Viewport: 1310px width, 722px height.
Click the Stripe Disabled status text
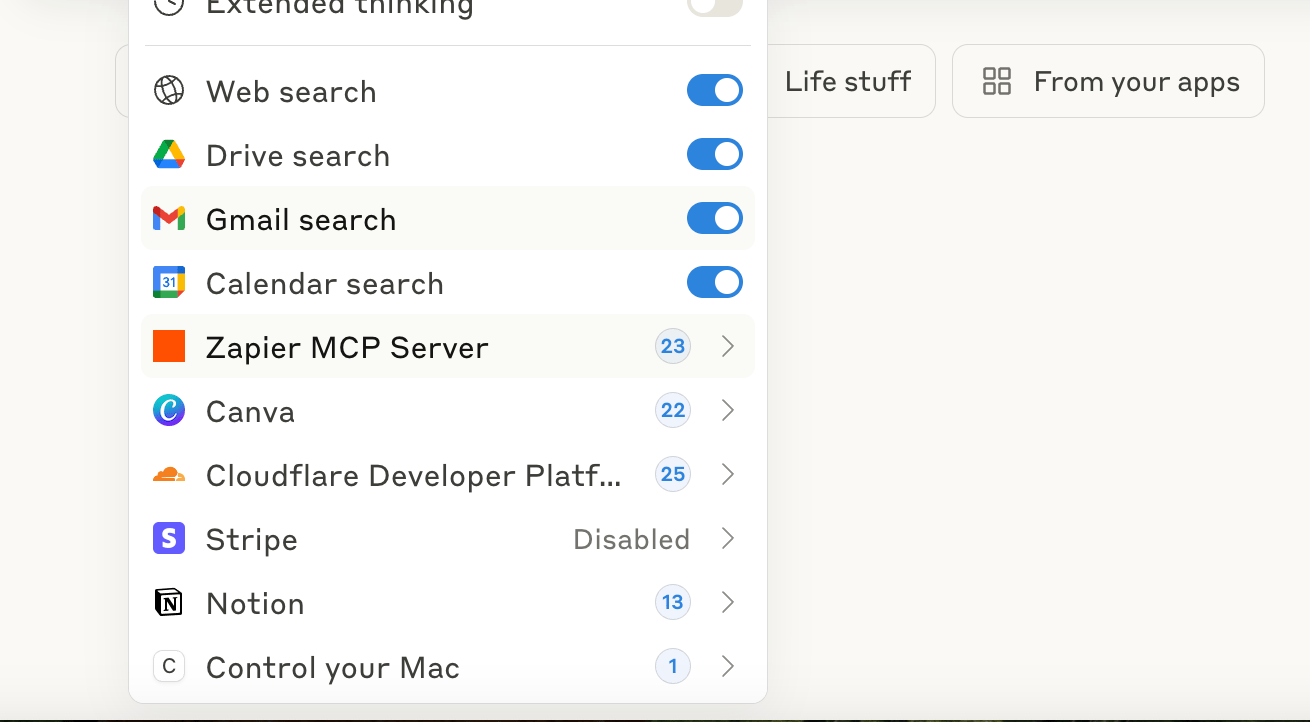point(632,539)
